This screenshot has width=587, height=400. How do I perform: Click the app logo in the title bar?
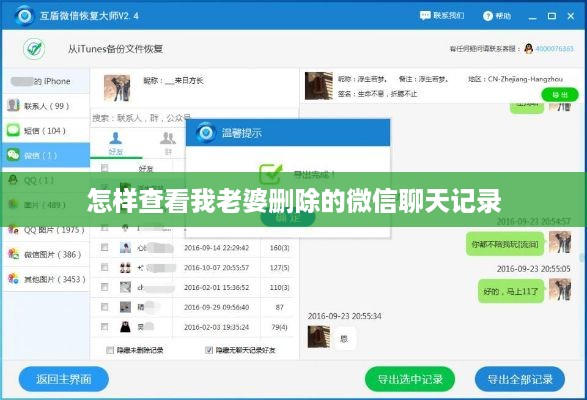point(25,16)
